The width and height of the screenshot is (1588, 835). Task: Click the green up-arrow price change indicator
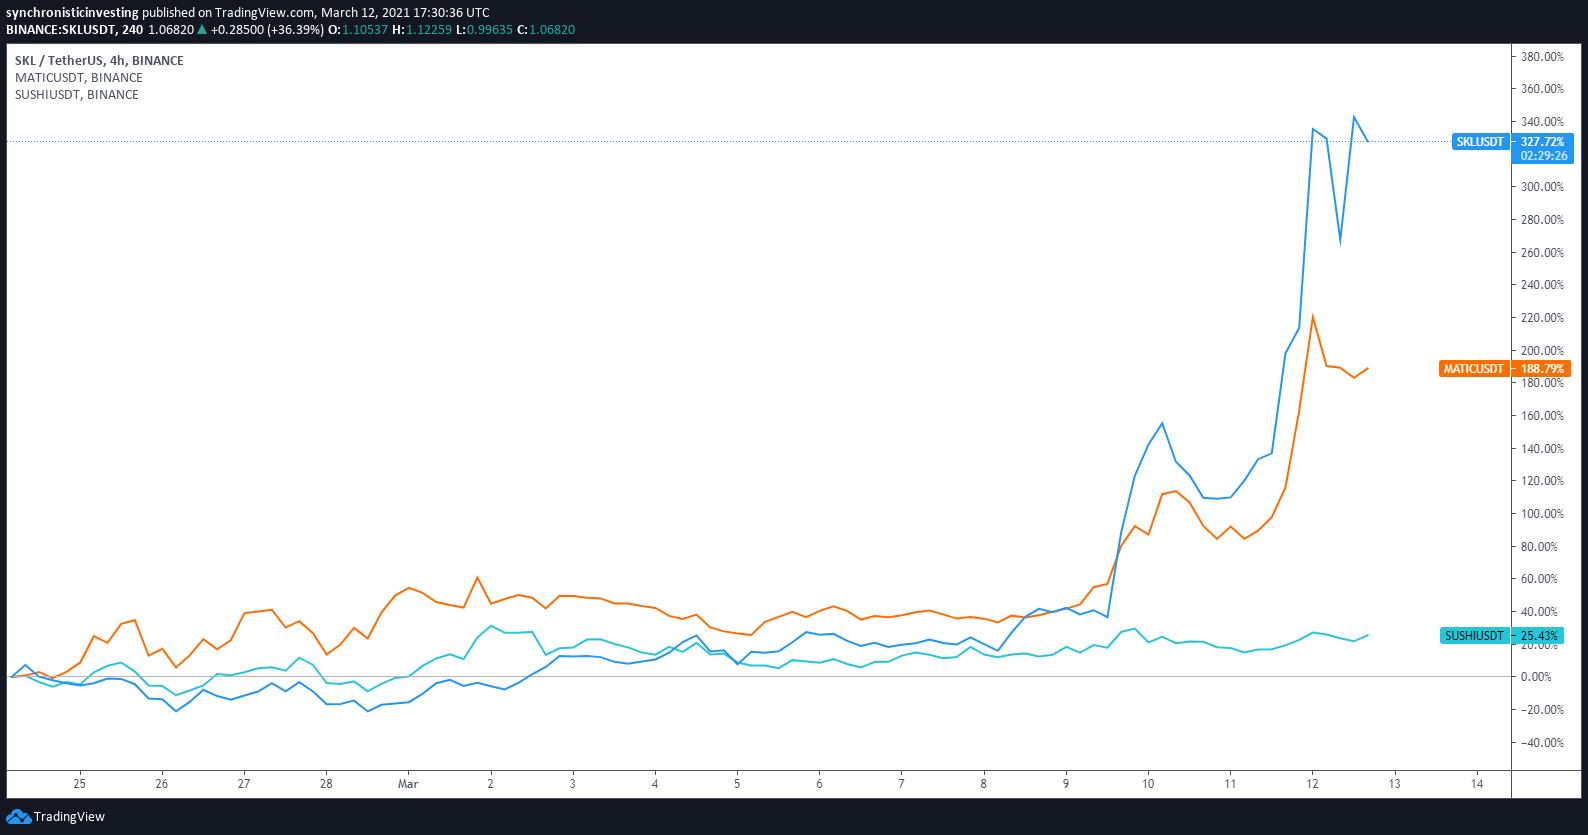[202, 30]
